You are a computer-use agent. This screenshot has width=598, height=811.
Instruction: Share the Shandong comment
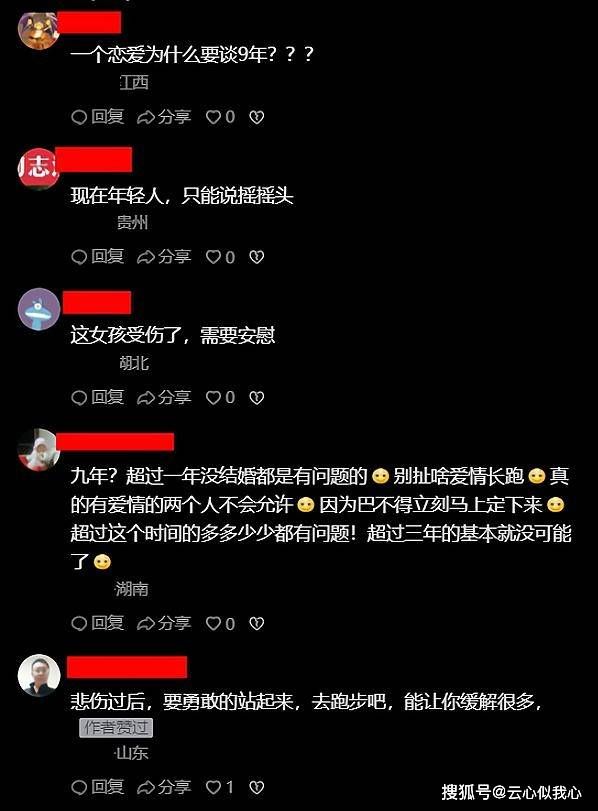(163, 788)
